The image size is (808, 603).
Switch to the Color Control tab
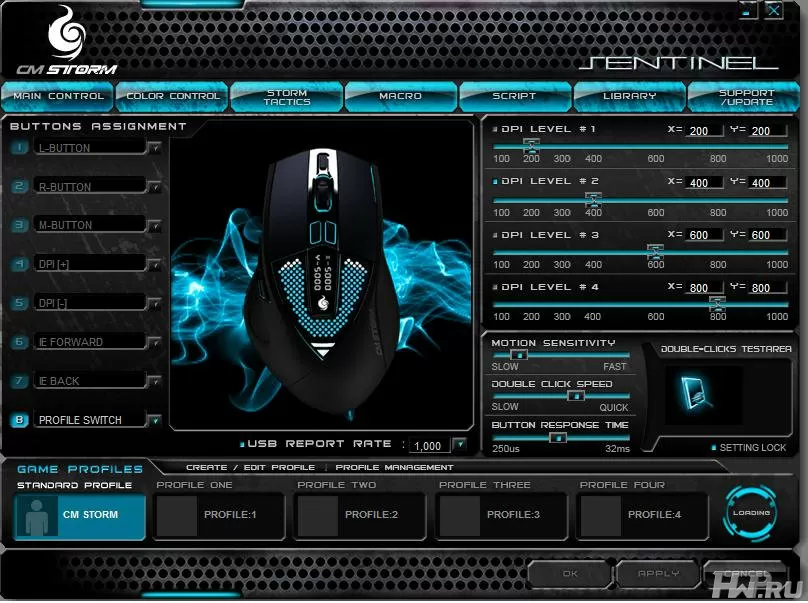tap(172, 96)
